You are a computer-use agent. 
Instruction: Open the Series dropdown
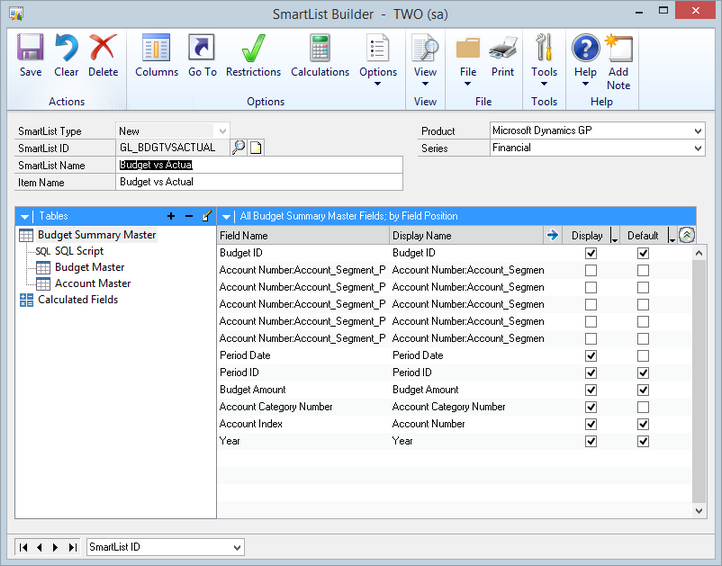point(698,148)
